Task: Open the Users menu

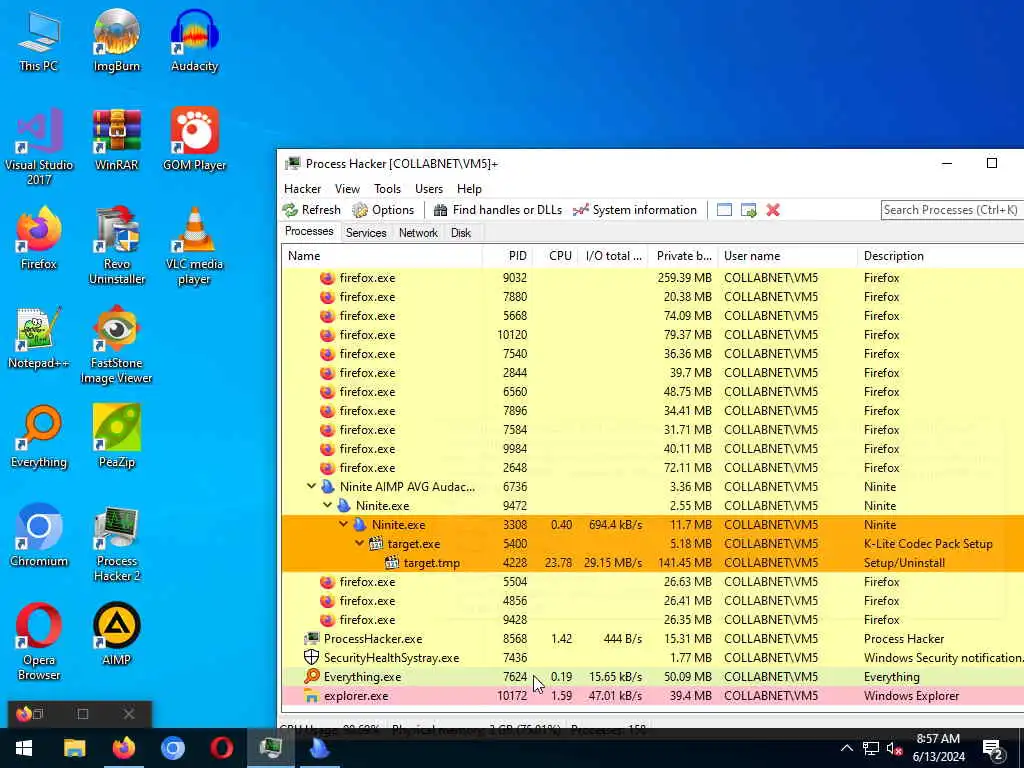Action: pos(429,189)
